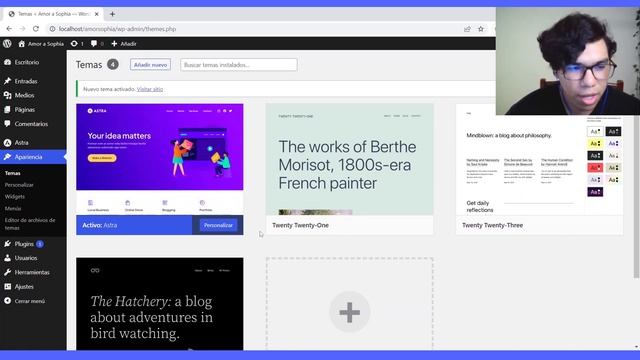Select the Temas submenu item

[13, 173]
